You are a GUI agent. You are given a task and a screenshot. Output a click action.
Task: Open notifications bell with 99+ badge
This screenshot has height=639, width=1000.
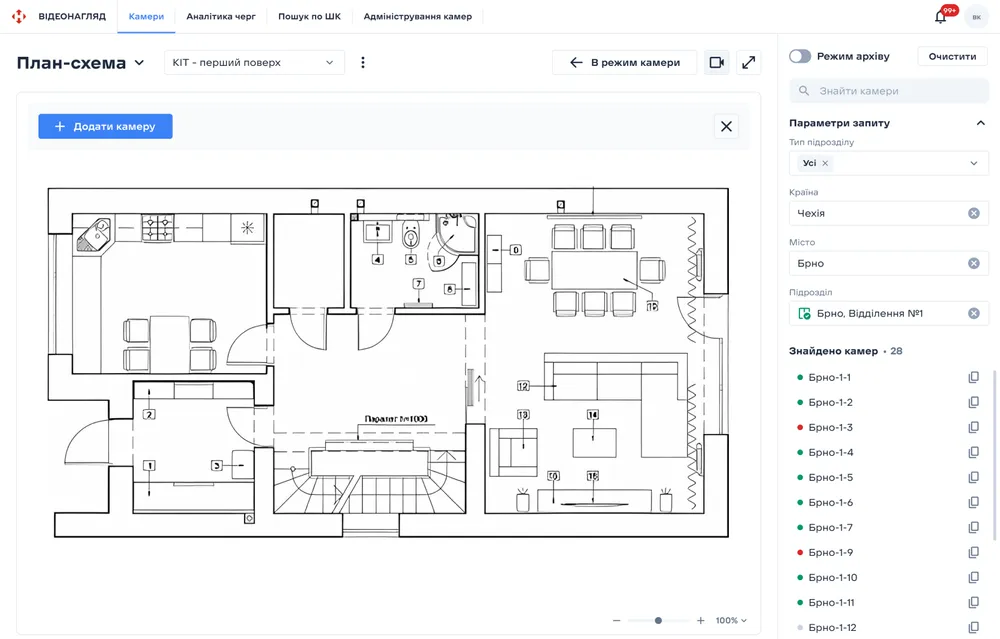[941, 17]
